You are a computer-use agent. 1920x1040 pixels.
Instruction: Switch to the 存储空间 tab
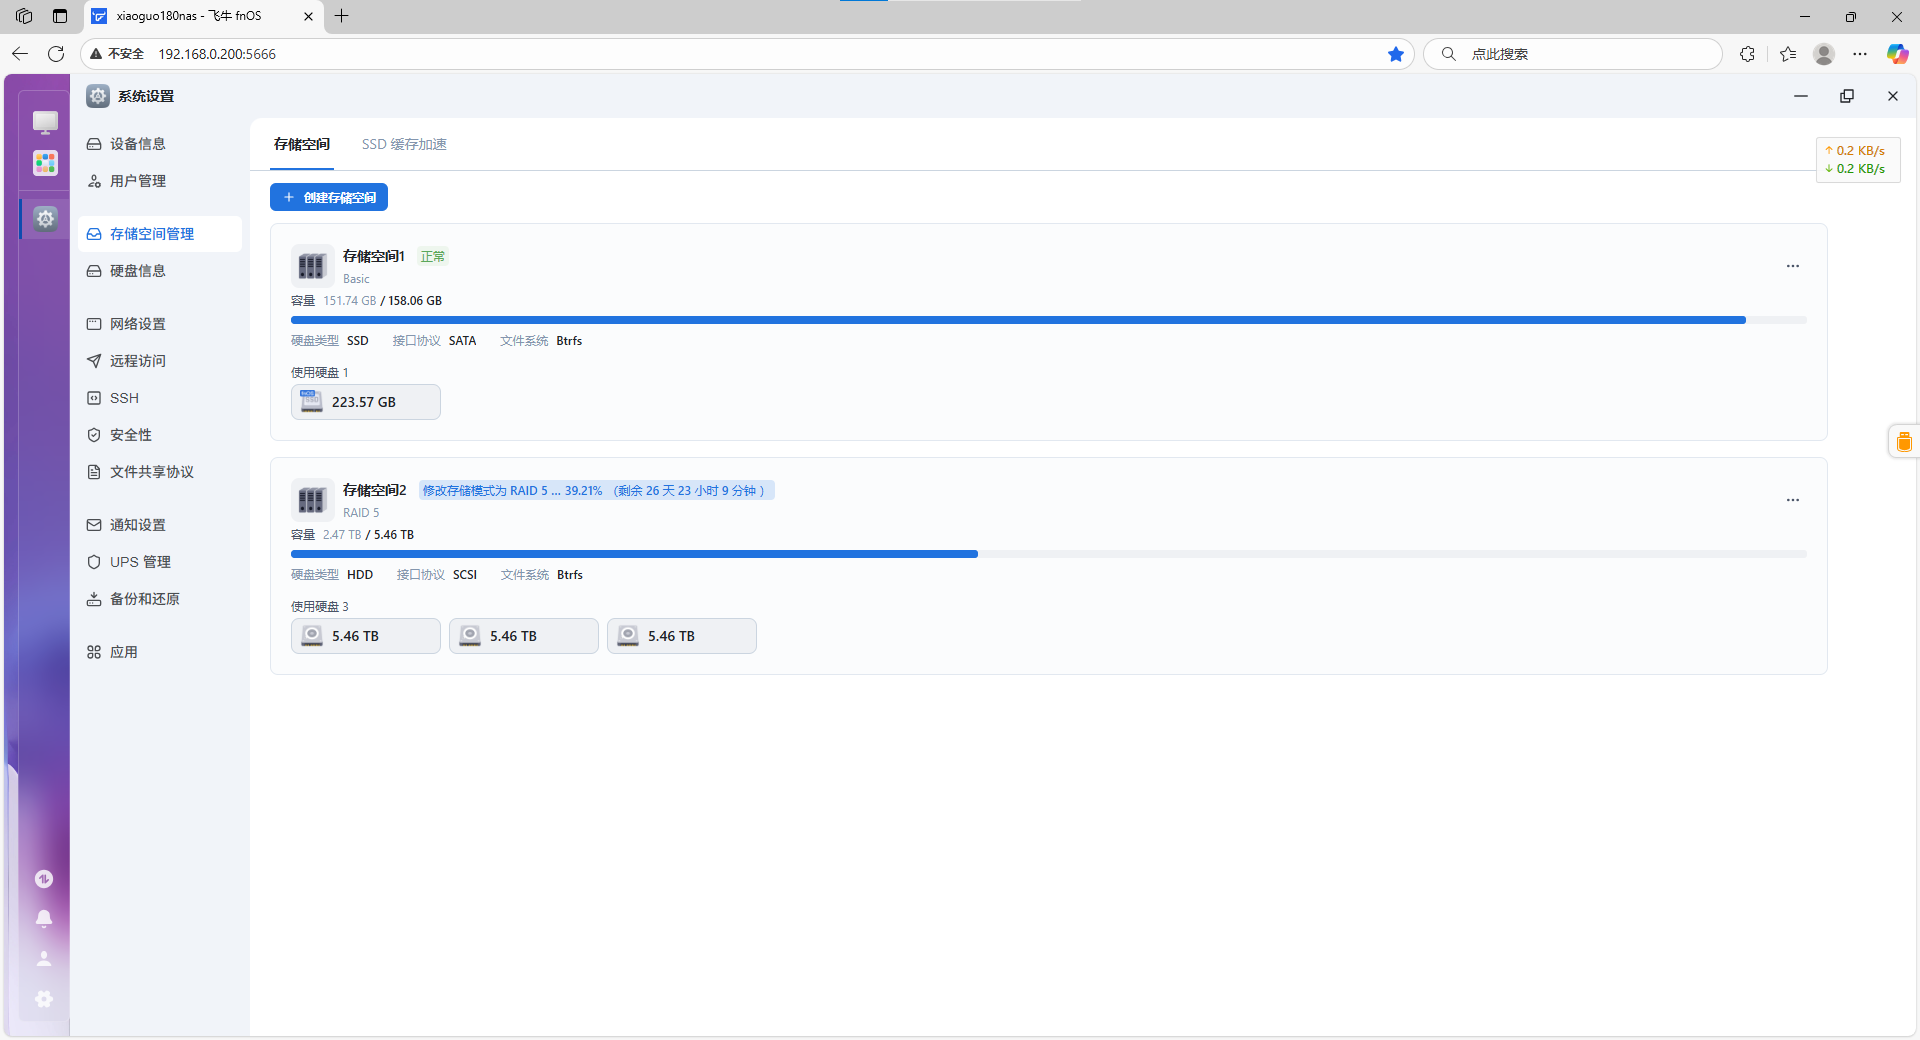302,144
